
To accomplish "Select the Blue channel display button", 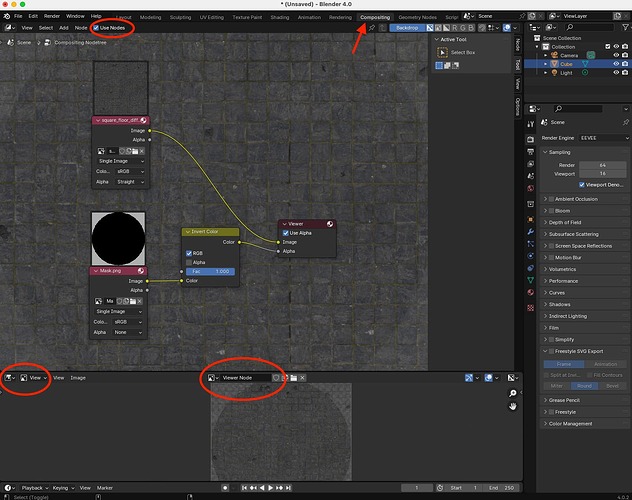I will (x=470, y=28).
